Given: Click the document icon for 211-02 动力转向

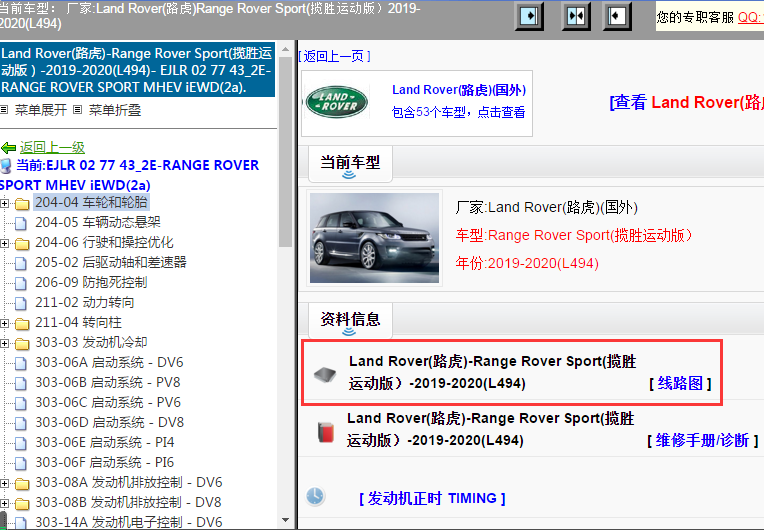Looking at the screenshot, I should [x=20, y=303].
